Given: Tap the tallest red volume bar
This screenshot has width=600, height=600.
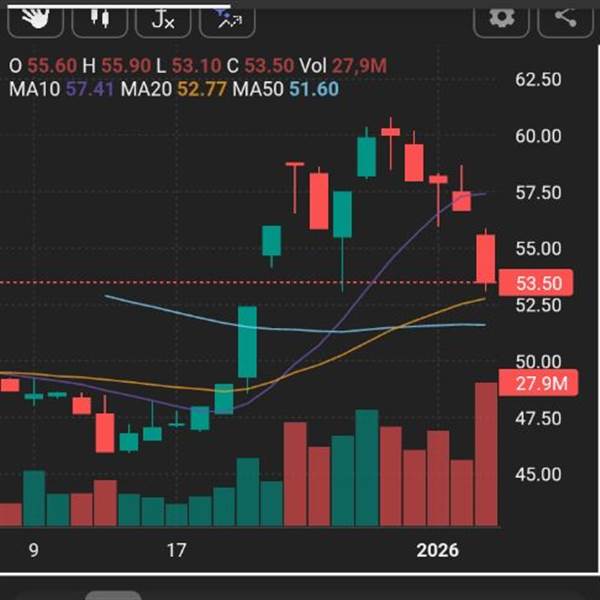Looking at the screenshot, I should pos(486,454).
